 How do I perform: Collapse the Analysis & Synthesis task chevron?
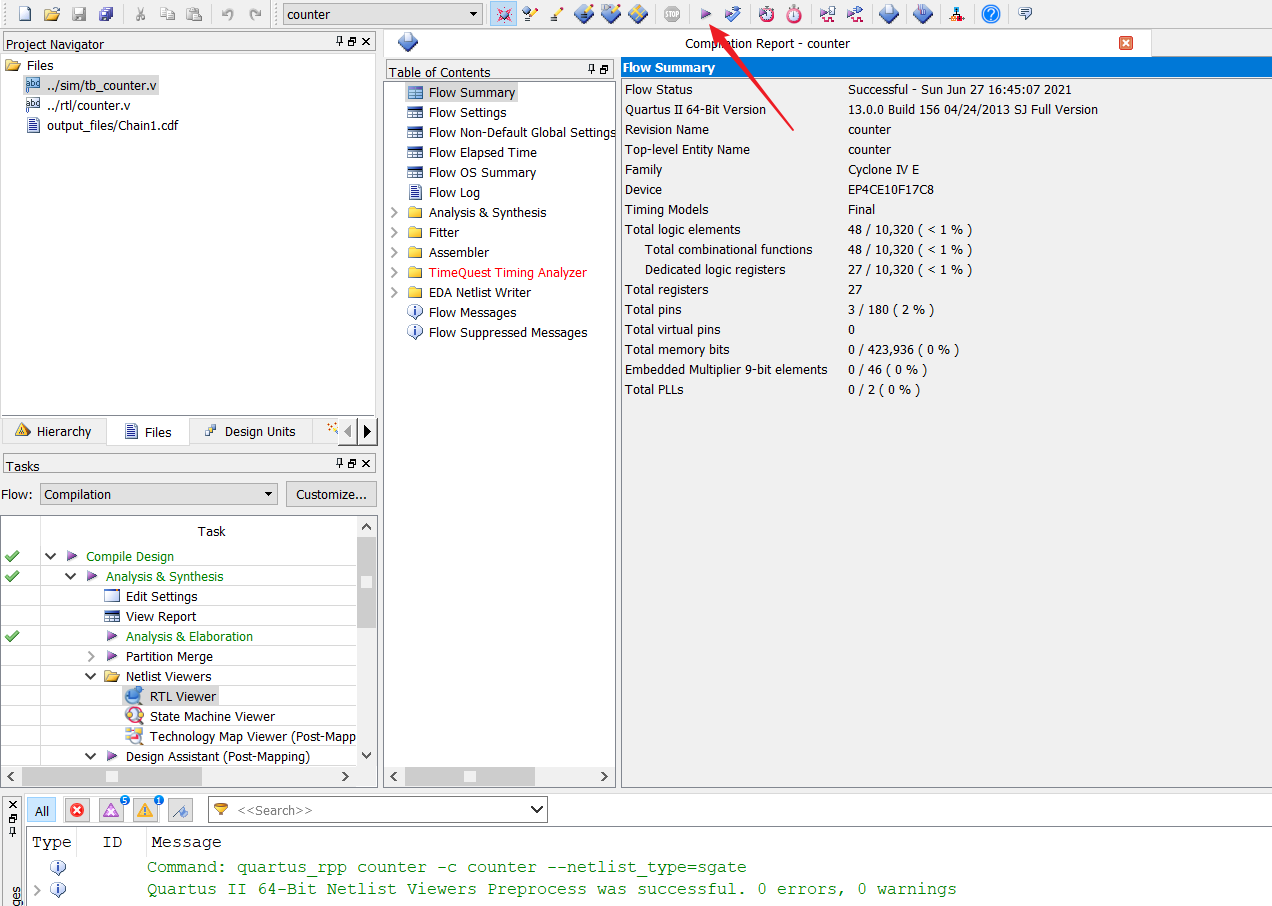[71, 576]
